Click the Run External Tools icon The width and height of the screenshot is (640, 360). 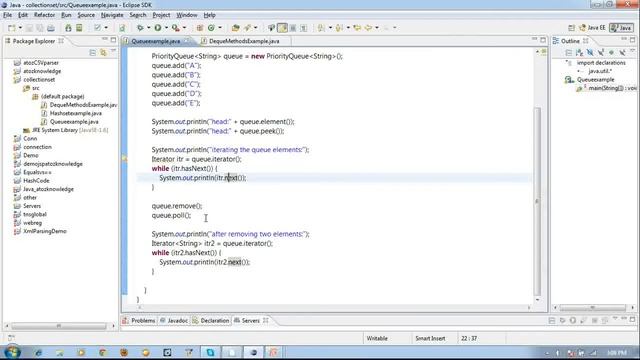click(x=176, y=28)
